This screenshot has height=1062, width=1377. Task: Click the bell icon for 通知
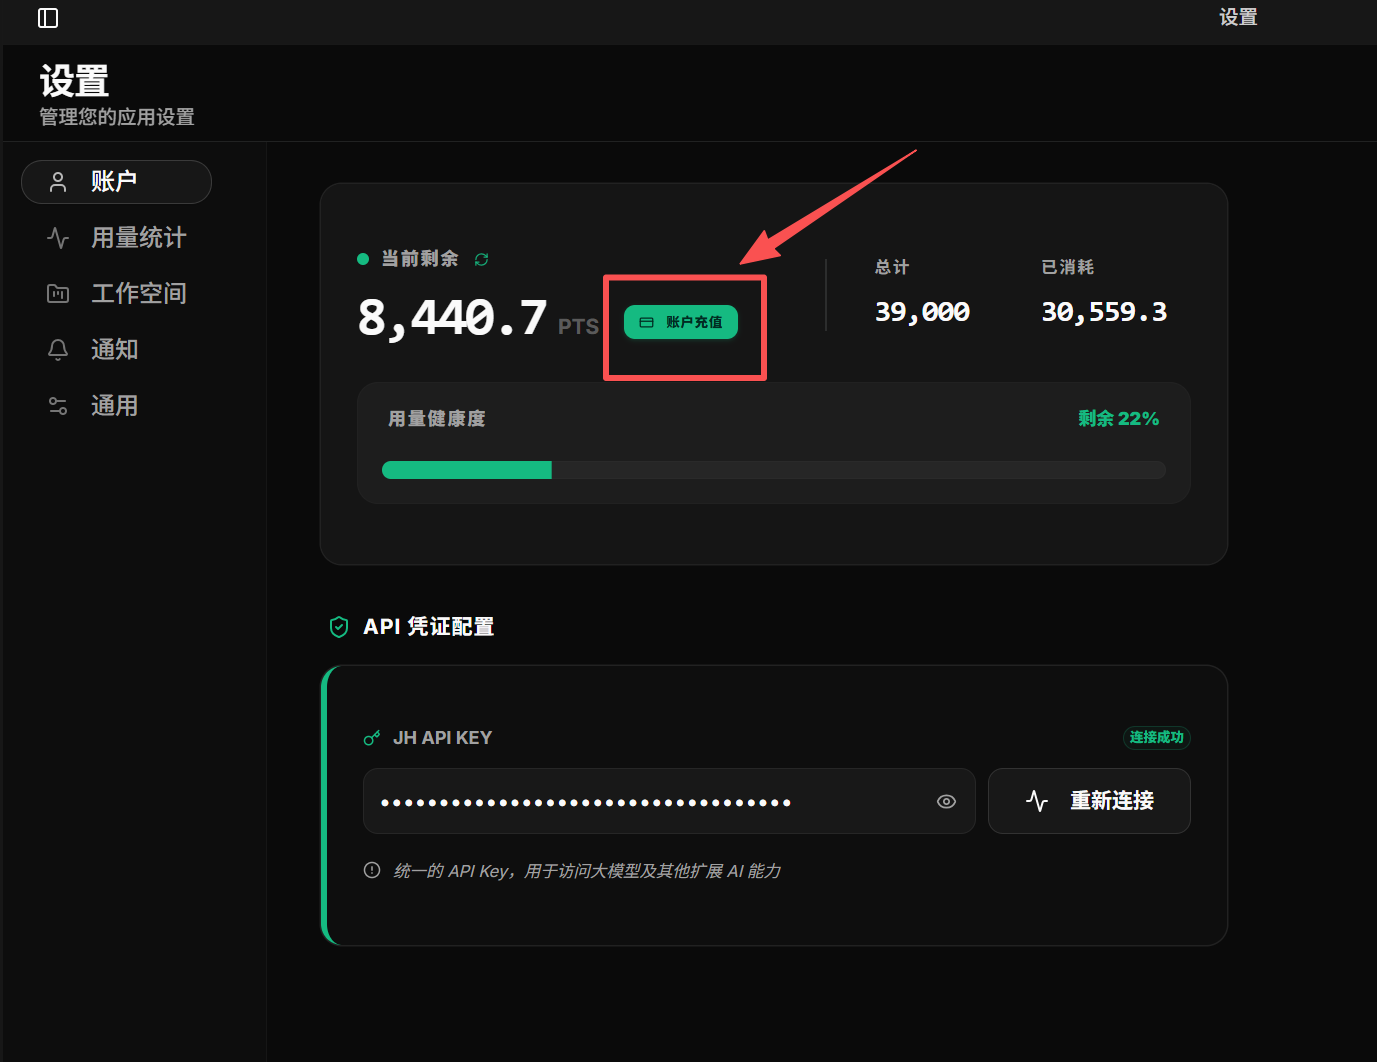(58, 350)
